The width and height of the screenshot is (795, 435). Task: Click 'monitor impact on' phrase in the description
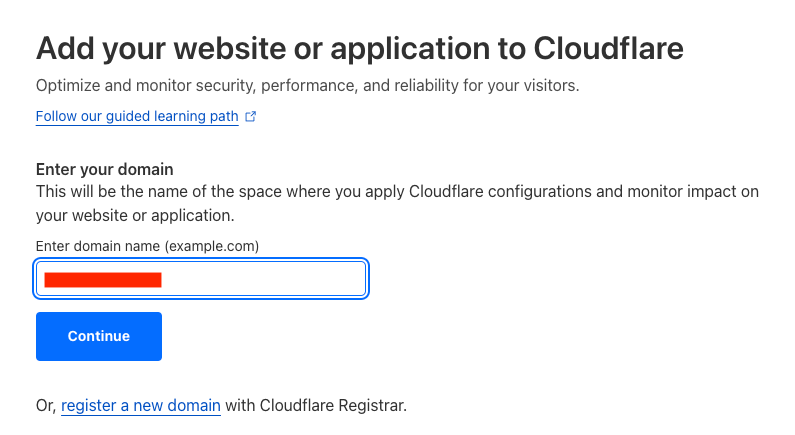coord(693,192)
